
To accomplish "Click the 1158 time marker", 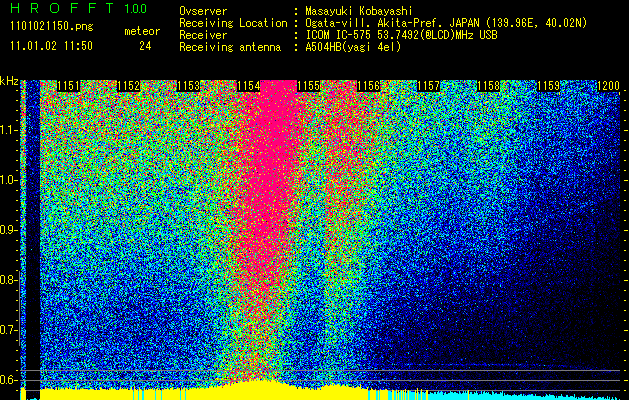I will tap(489, 86).
